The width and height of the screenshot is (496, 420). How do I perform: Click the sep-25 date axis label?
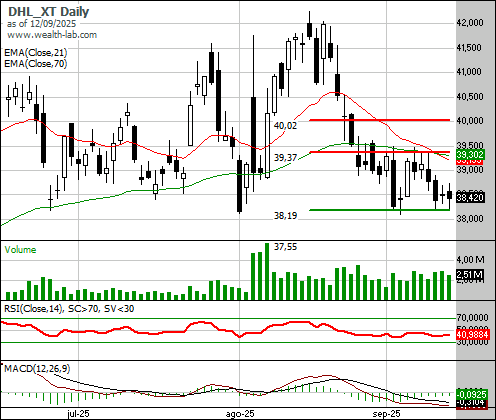pos(386,414)
